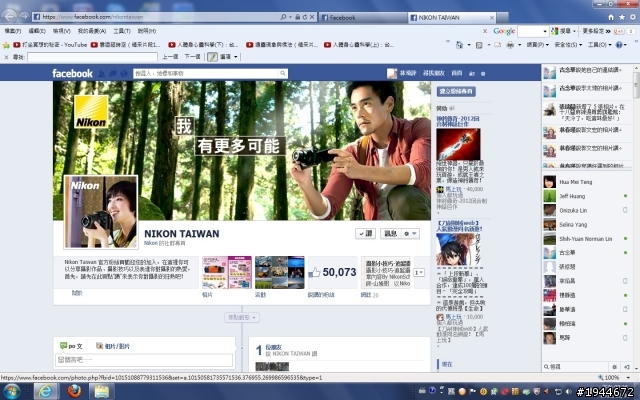This screenshot has height=400, width=640.
Task: Open Internet Explorer from the taskbar
Action: tap(45, 391)
